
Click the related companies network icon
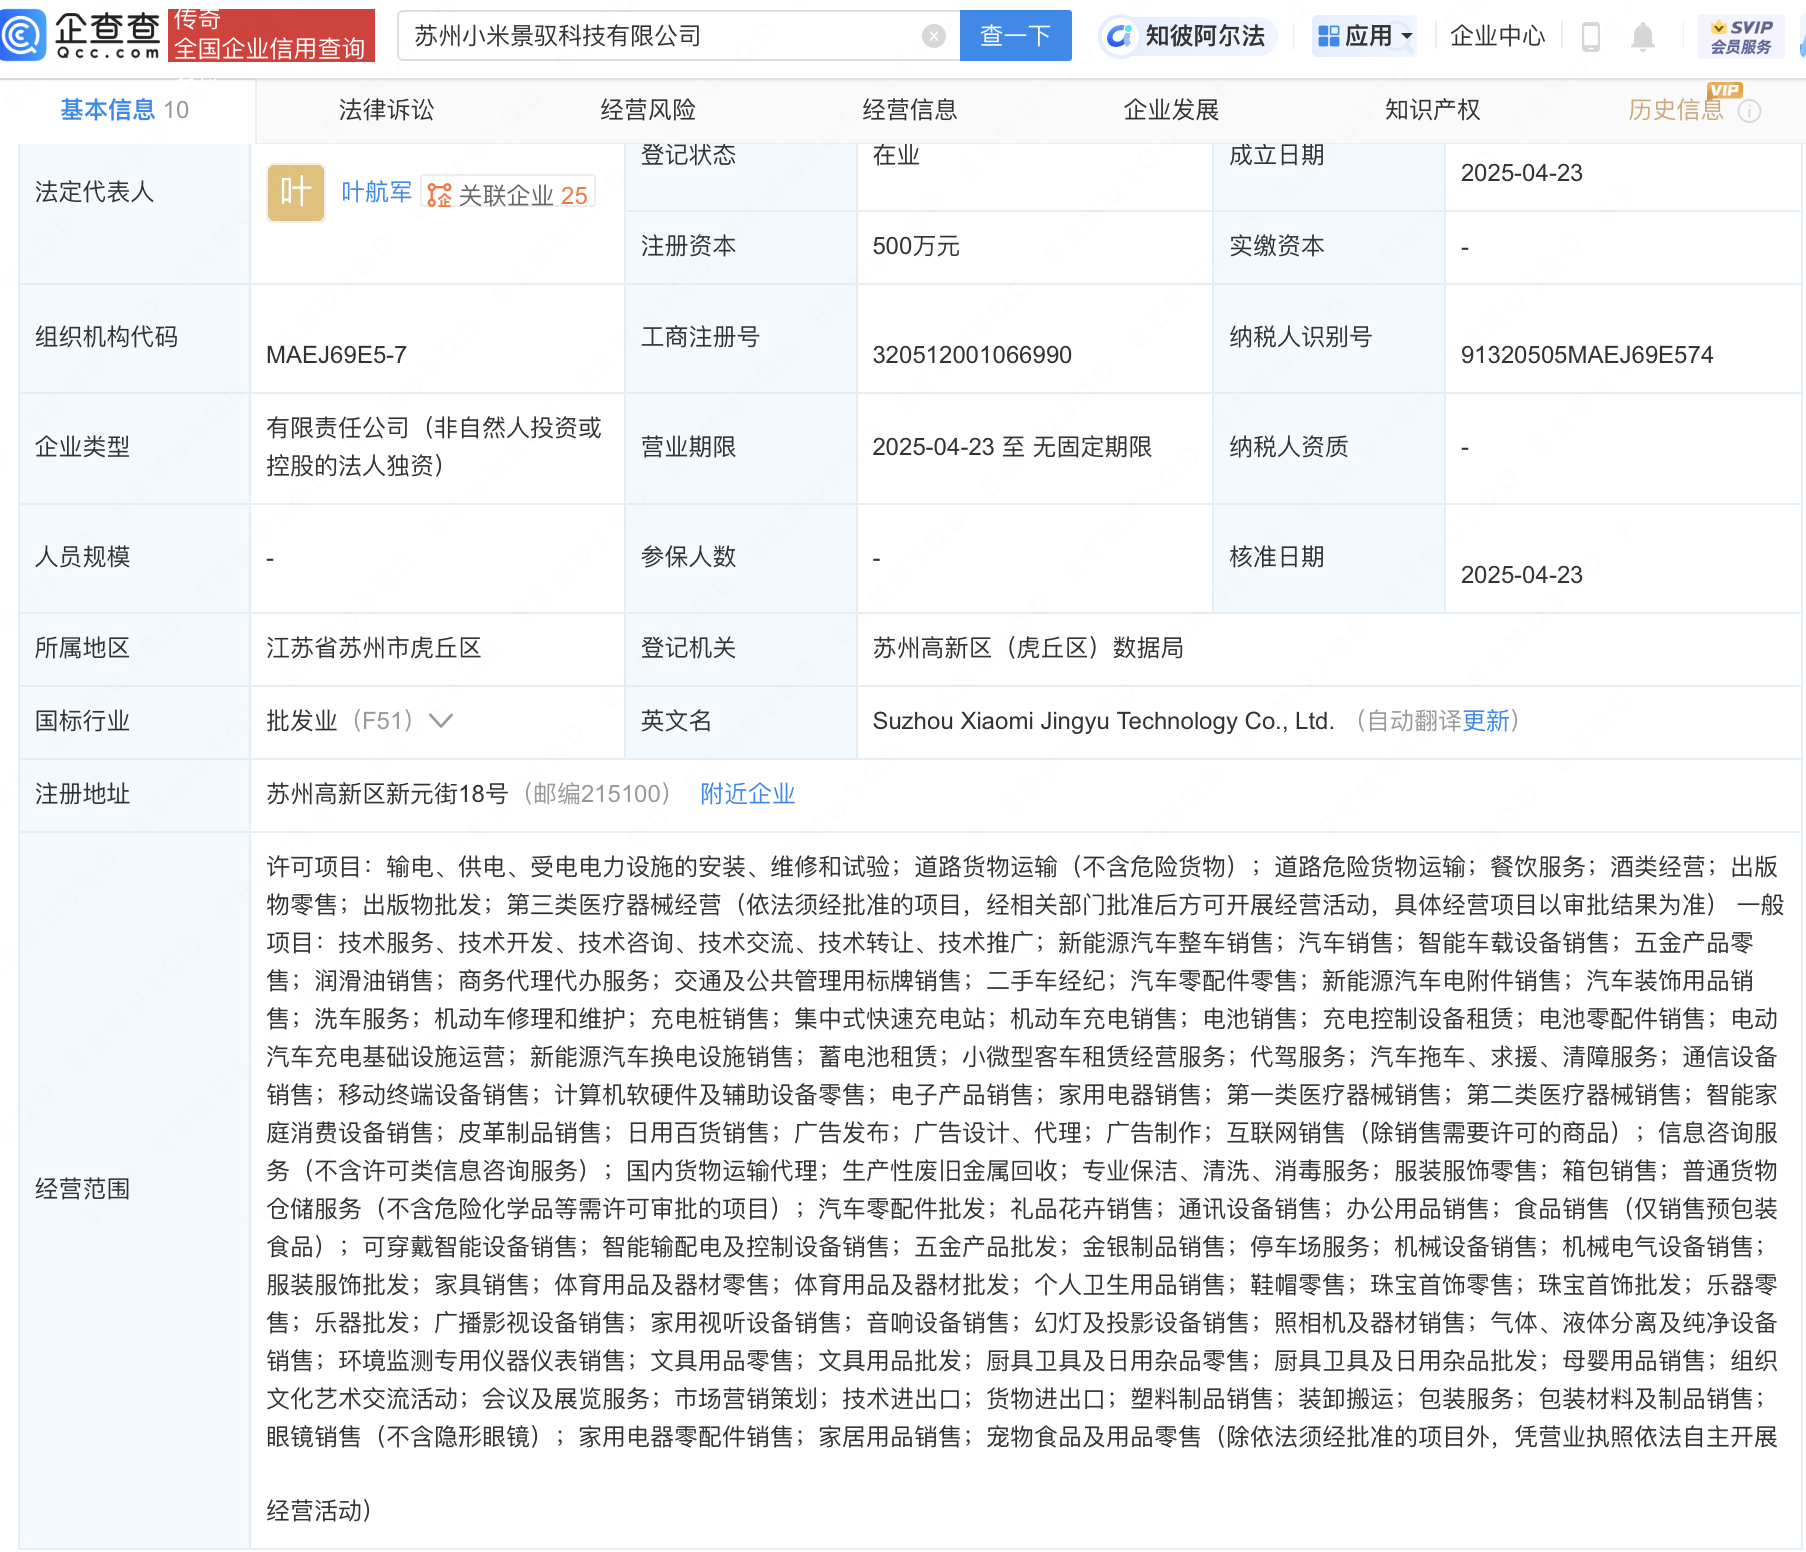pyautogui.click(x=439, y=195)
